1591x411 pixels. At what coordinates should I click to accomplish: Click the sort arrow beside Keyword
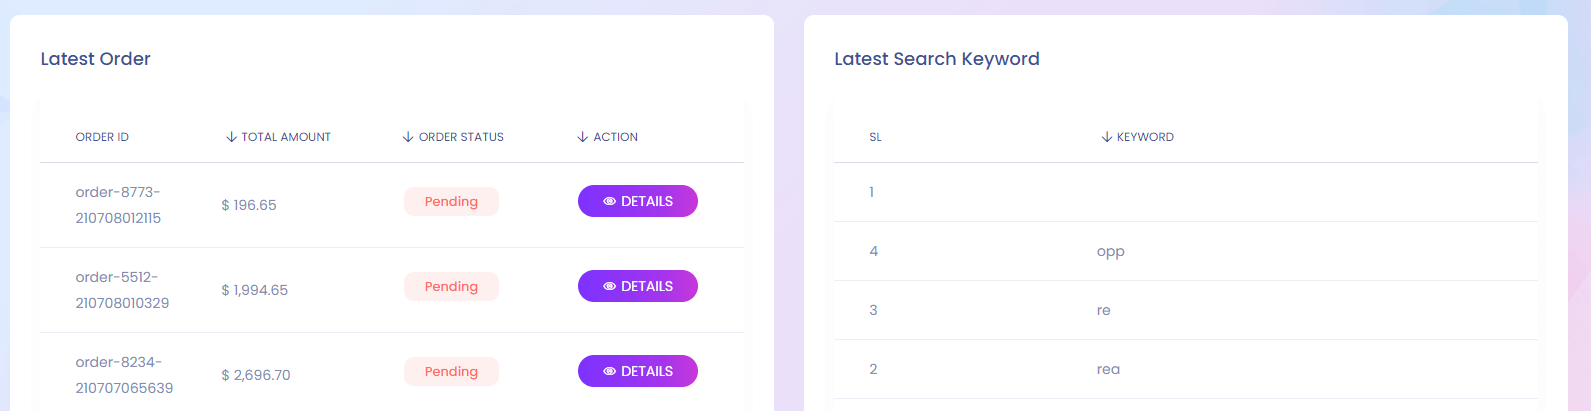tap(1107, 137)
